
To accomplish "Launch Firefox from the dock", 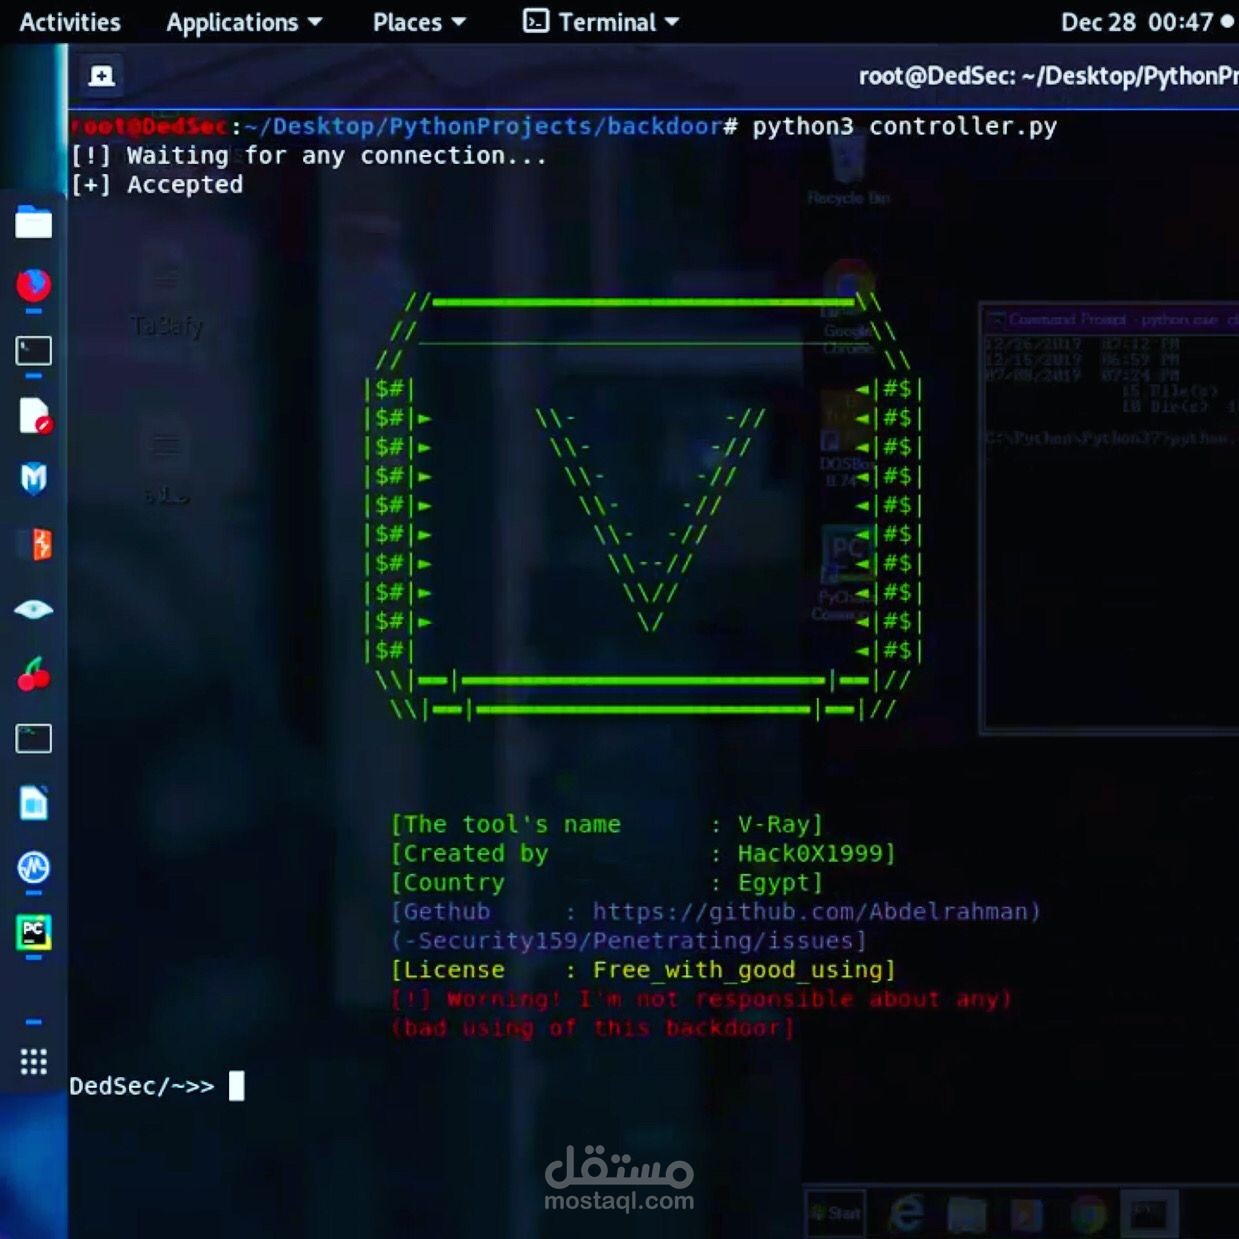I will pyautogui.click(x=33, y=286).
